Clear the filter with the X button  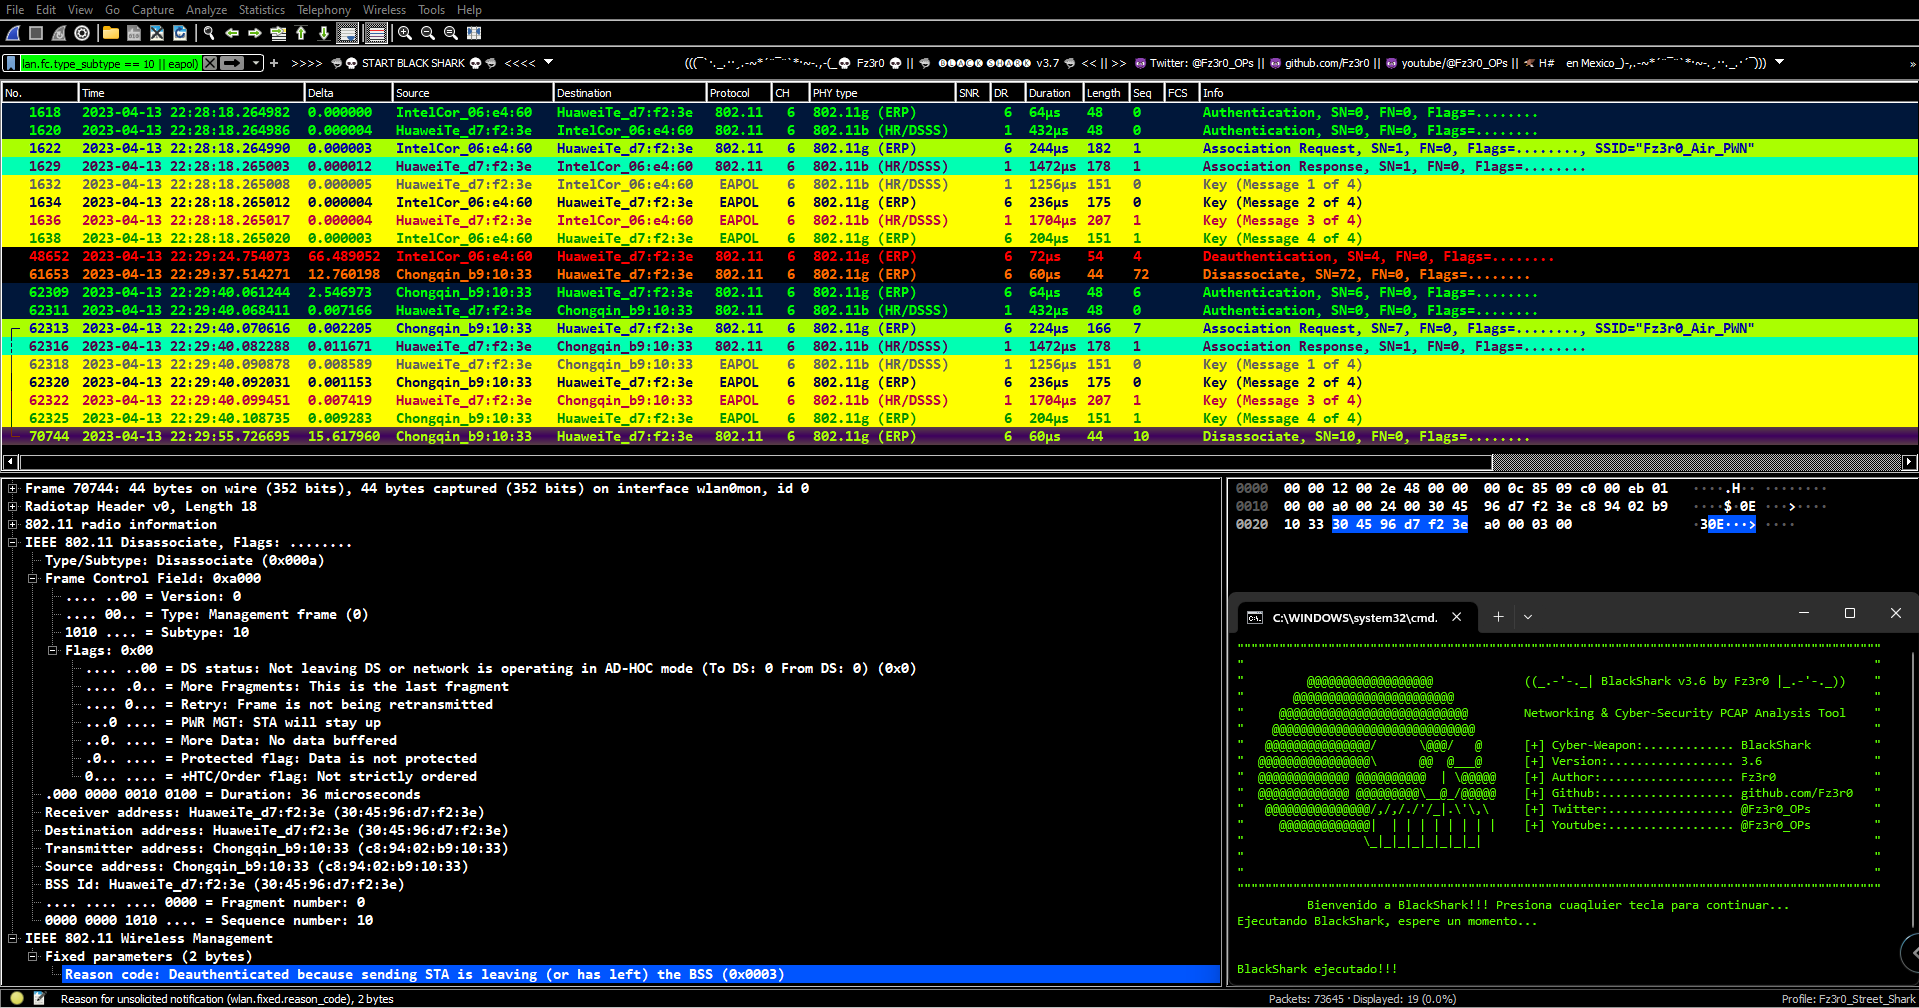pyautogui.click(x=209, y=62)
